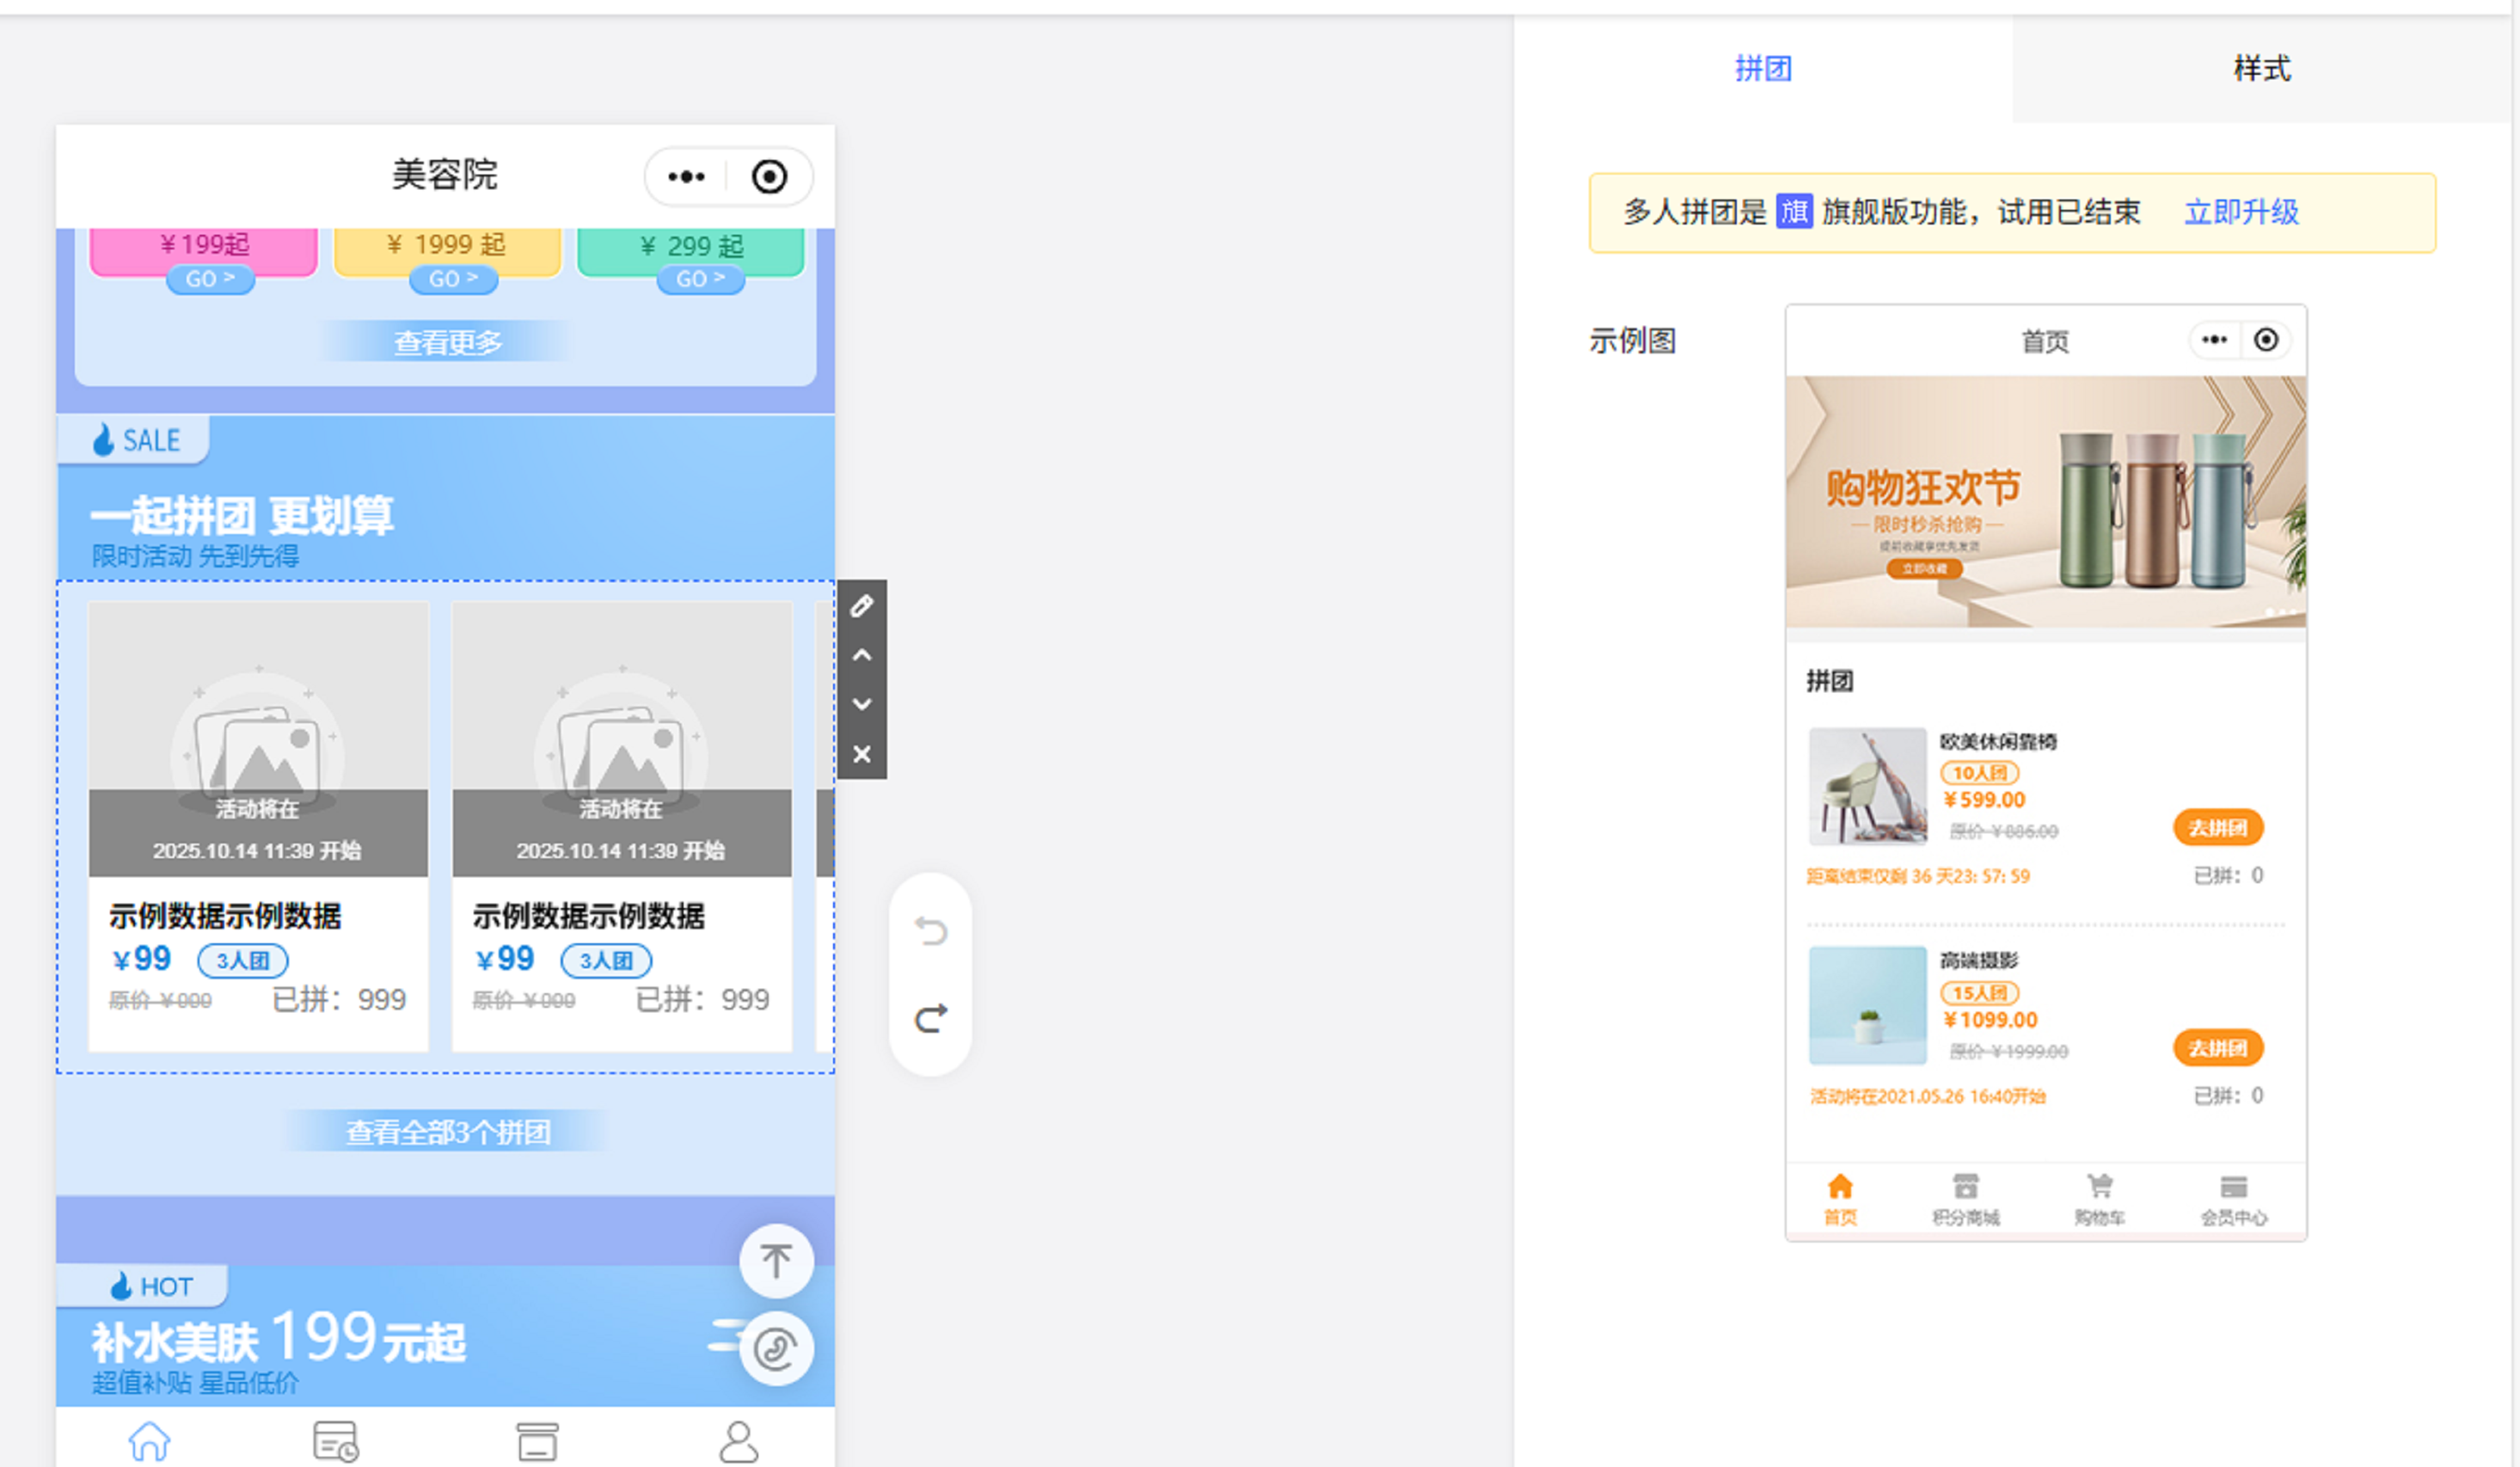Select the 拼团 tab
Screen dimensions: 2520x1467
pyautogui.click(x=1762, y=69)
